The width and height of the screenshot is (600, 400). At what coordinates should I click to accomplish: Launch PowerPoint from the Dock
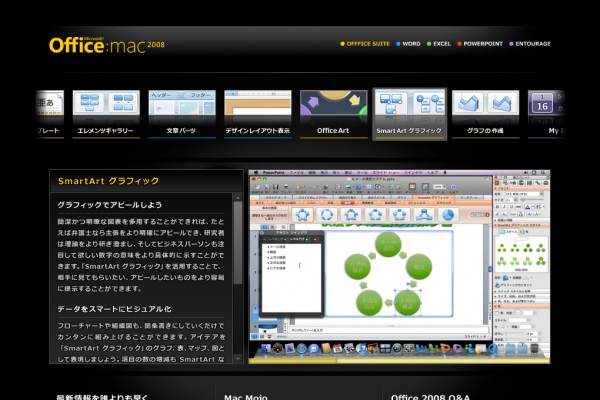445,348
